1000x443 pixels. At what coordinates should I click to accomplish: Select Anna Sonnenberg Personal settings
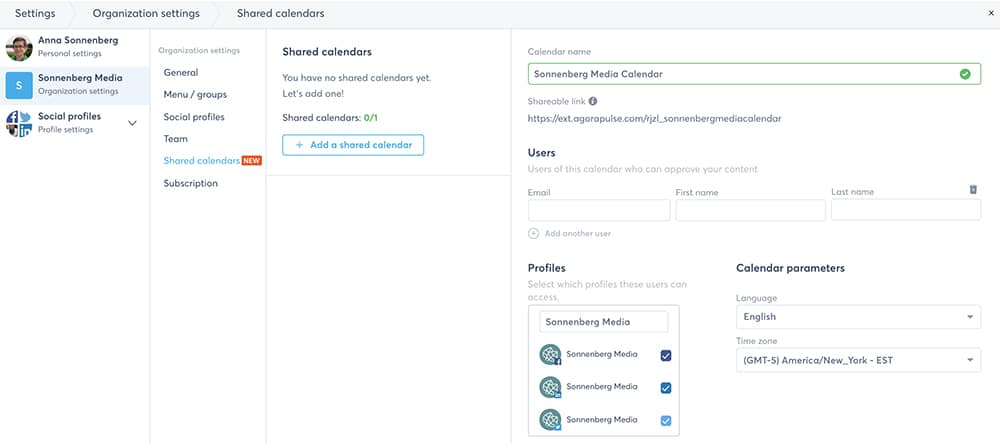(x=75, y=47)
